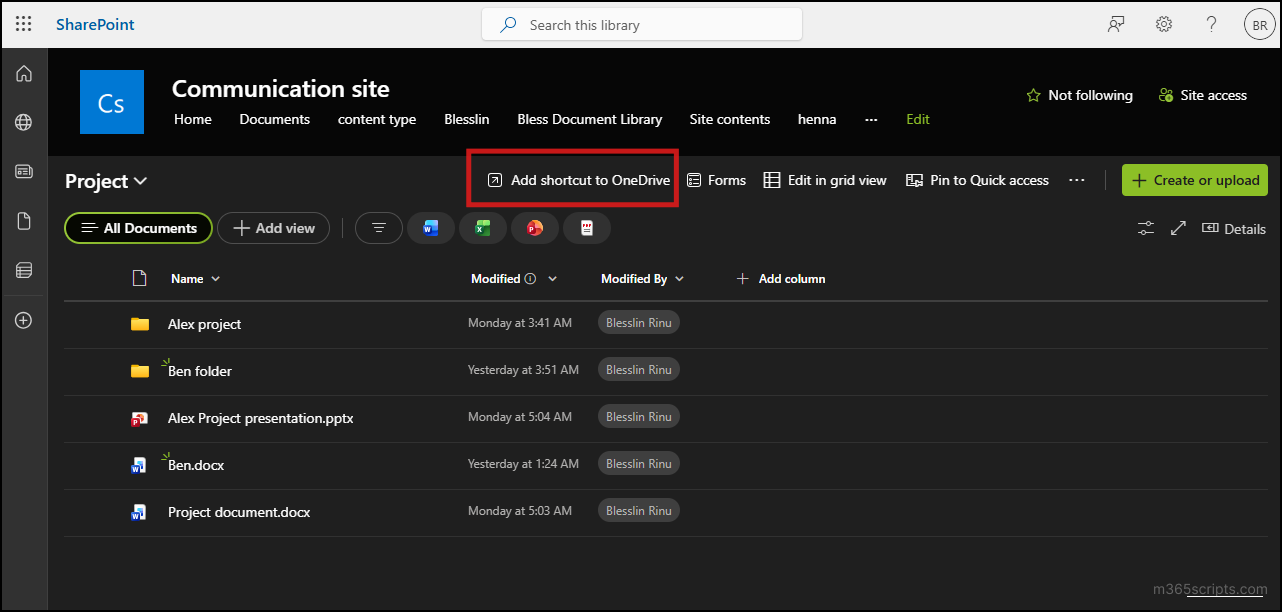1282x612 pixels.
Task: Create a new Word document from the toolbar
Action: pos(431,228)
